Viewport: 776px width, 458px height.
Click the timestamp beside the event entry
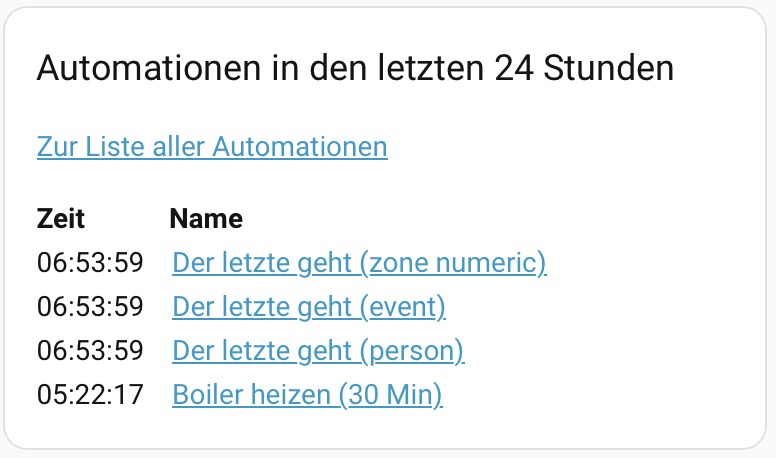coord(90,307)
